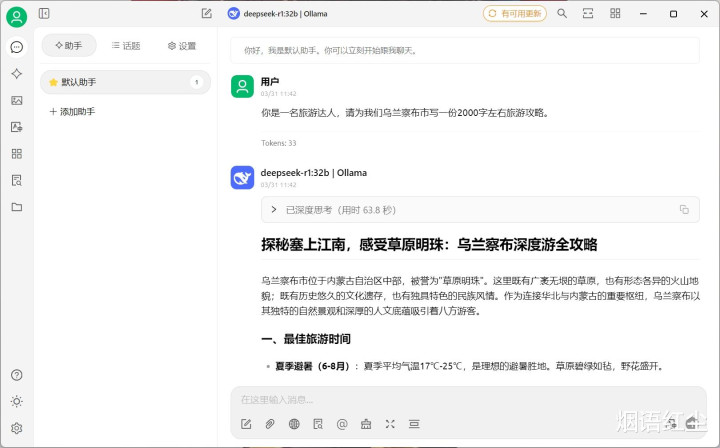Click the 夏季避暑（6-8月） bullet text
The width and height of the screenshot is (720, 448).
point(312,366)
